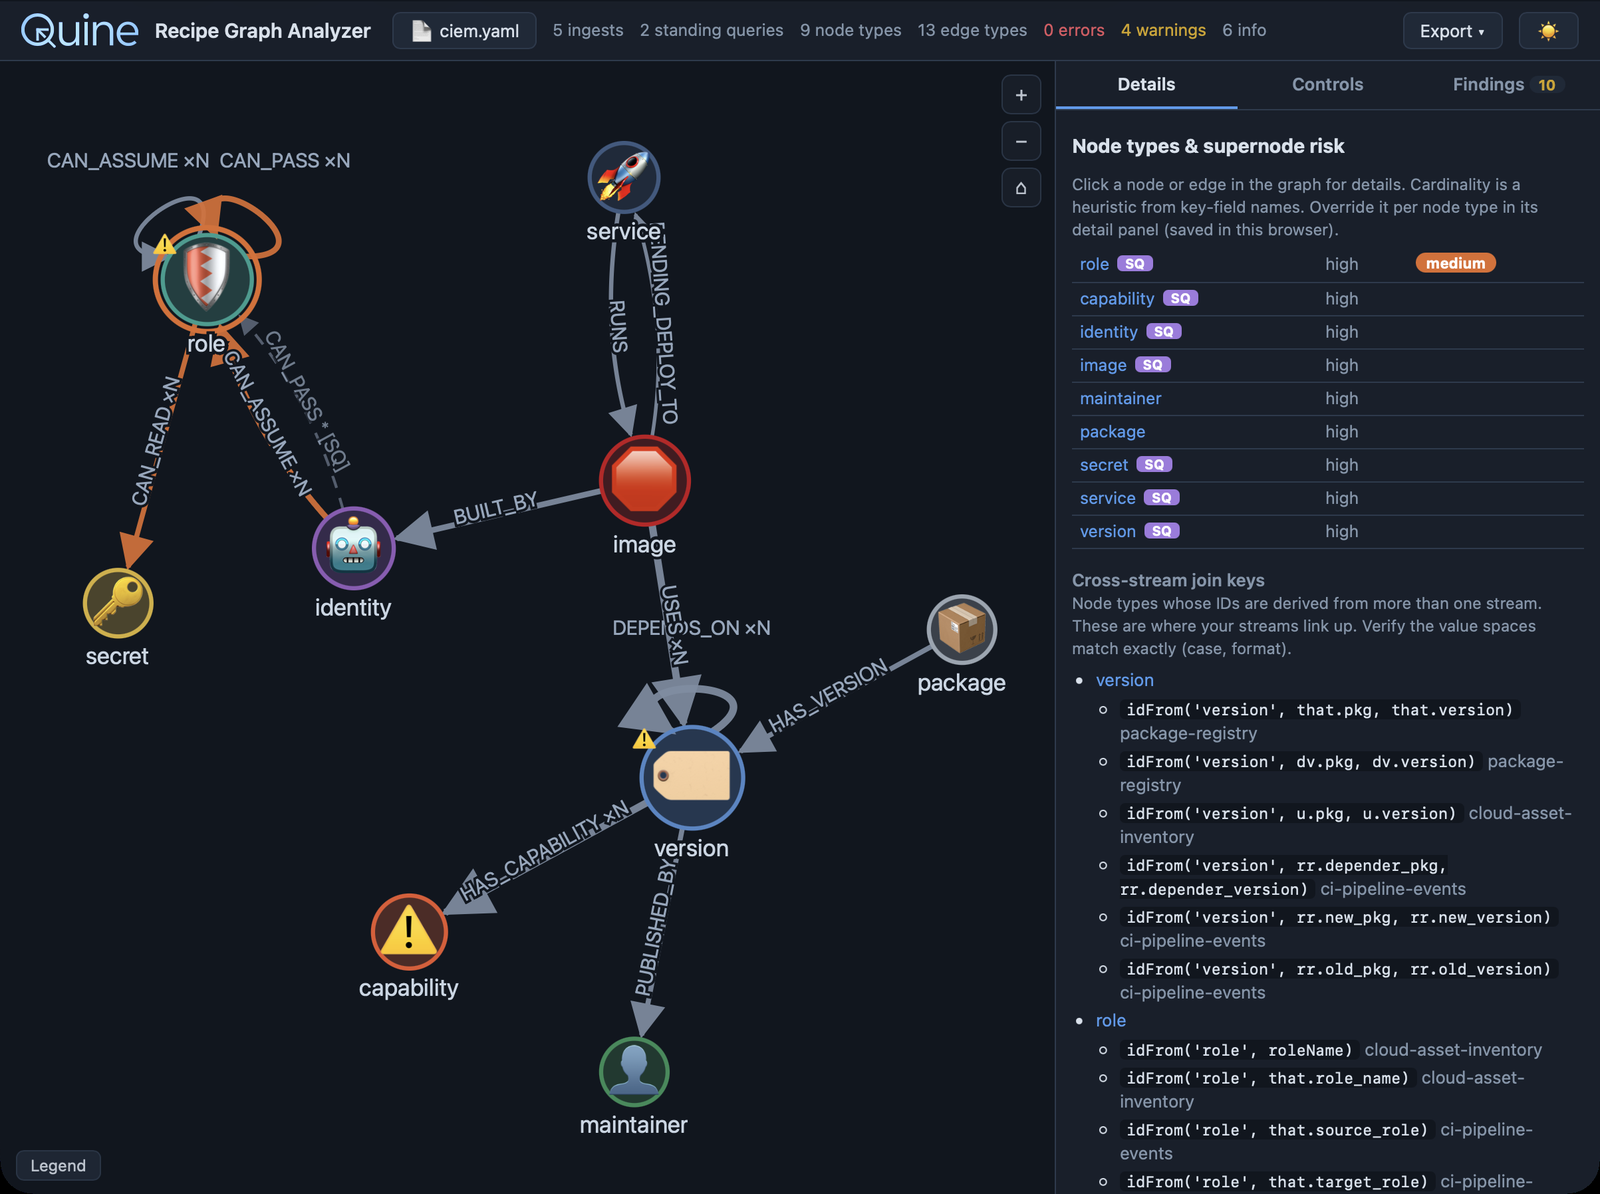The width and height of the screenshot is (1600, 1194).
Task: Click the SQ badge next to role
Action: (x=1135, y=264)
